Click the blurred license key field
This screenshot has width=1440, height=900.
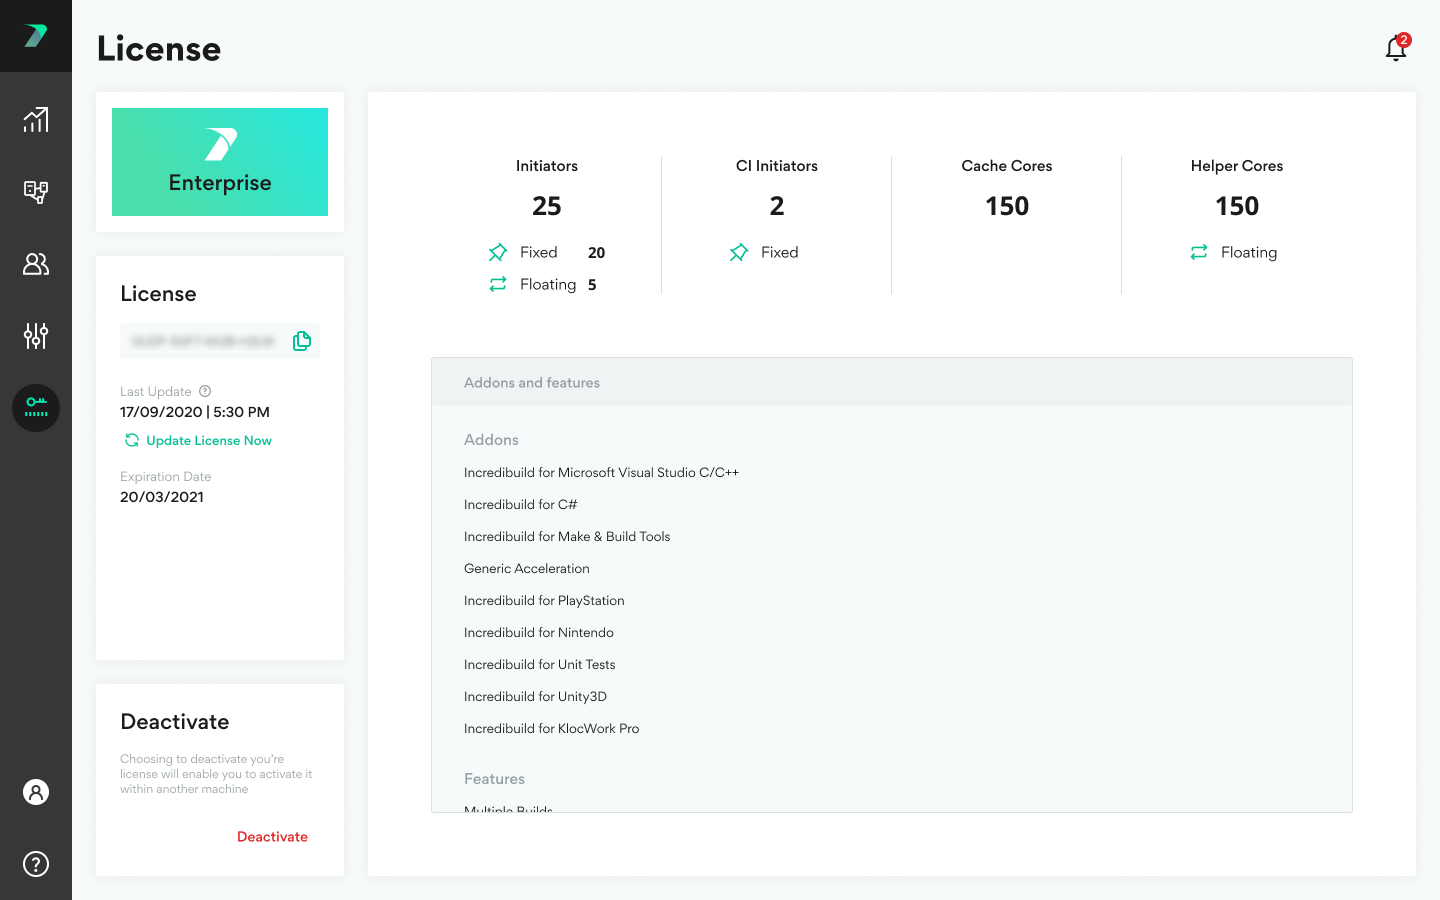[x=203, y=341]
